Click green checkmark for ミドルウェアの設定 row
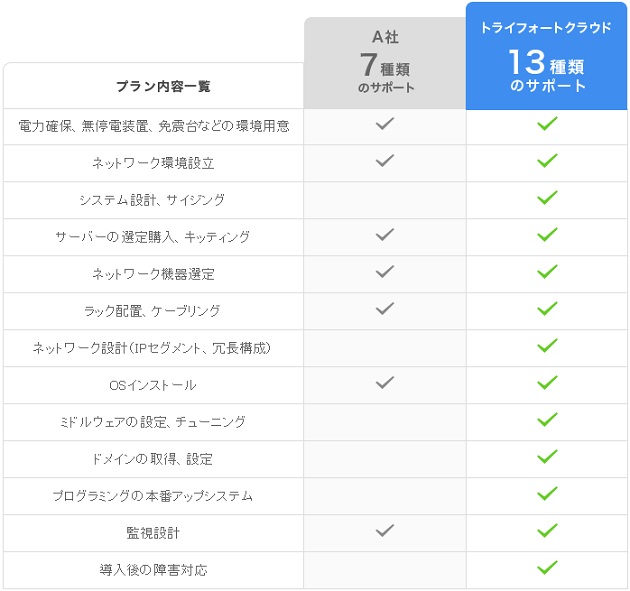This screenshot has height=591, width=630. (547, 419)
